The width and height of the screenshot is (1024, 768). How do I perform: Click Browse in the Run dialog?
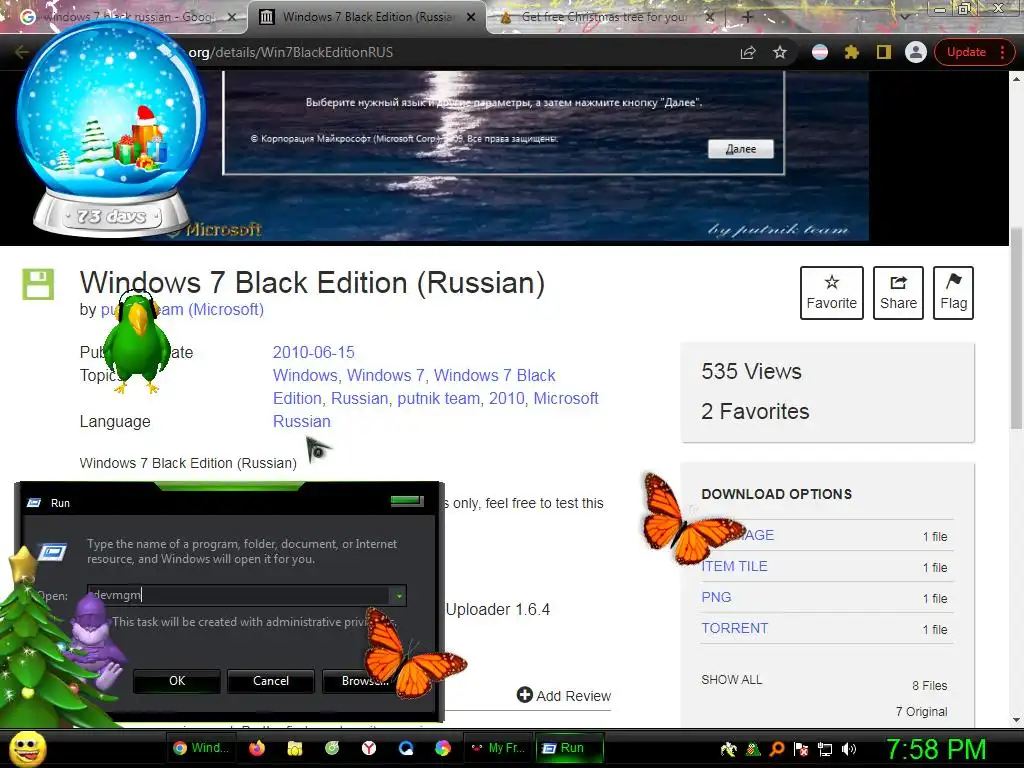(365, 680)
